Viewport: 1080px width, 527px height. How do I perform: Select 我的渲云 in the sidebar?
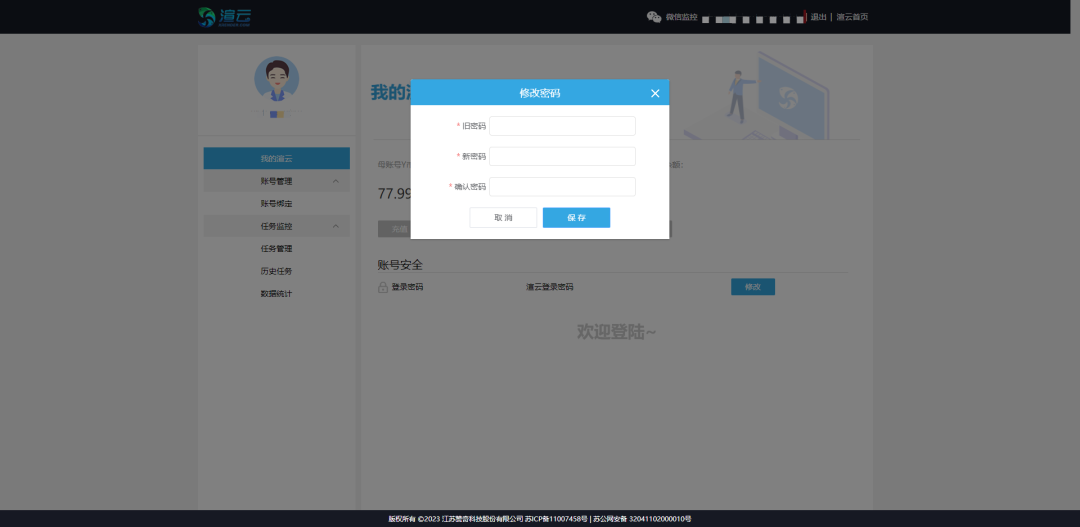pos(276,159)
